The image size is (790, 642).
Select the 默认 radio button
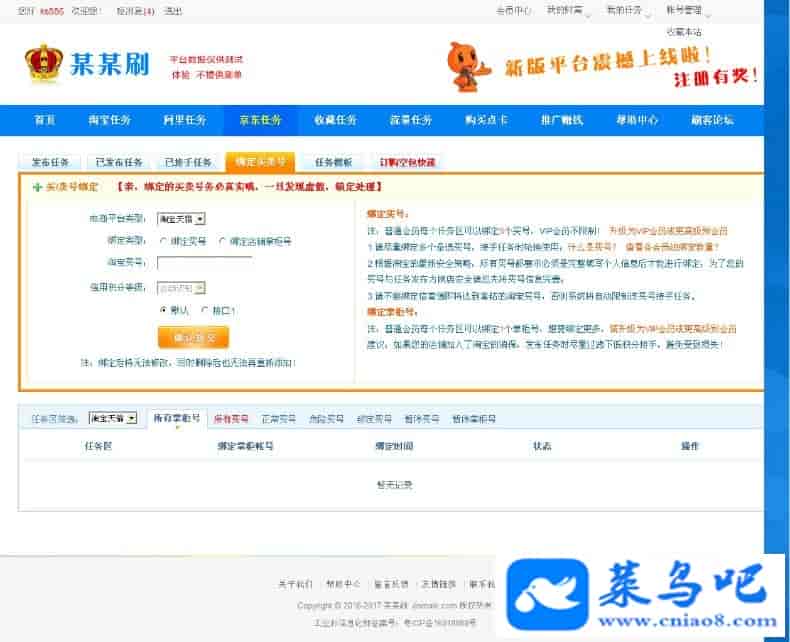163,311
